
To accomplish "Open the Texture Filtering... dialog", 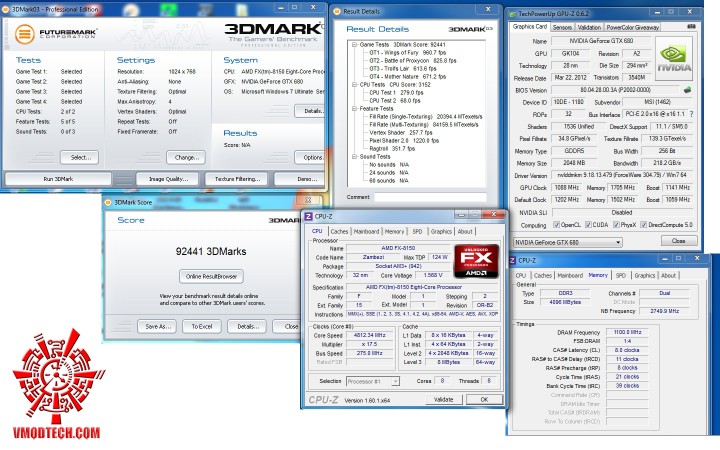I will point(237,179).
